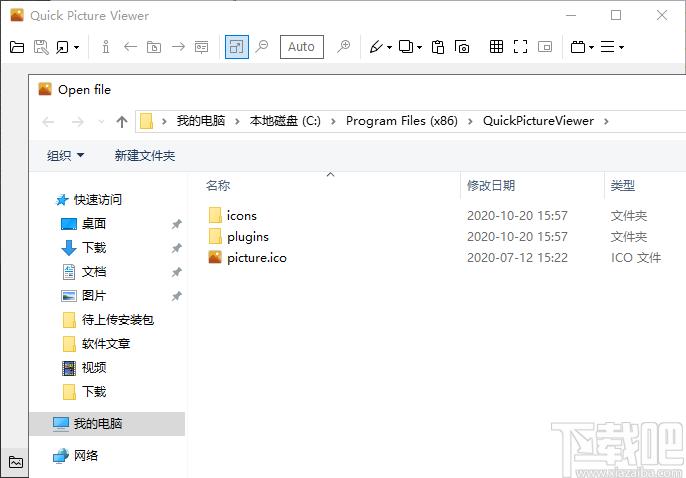Expand the plugins dropdown arrow
Screen dimensions: 686x478
tap(591, 47)
